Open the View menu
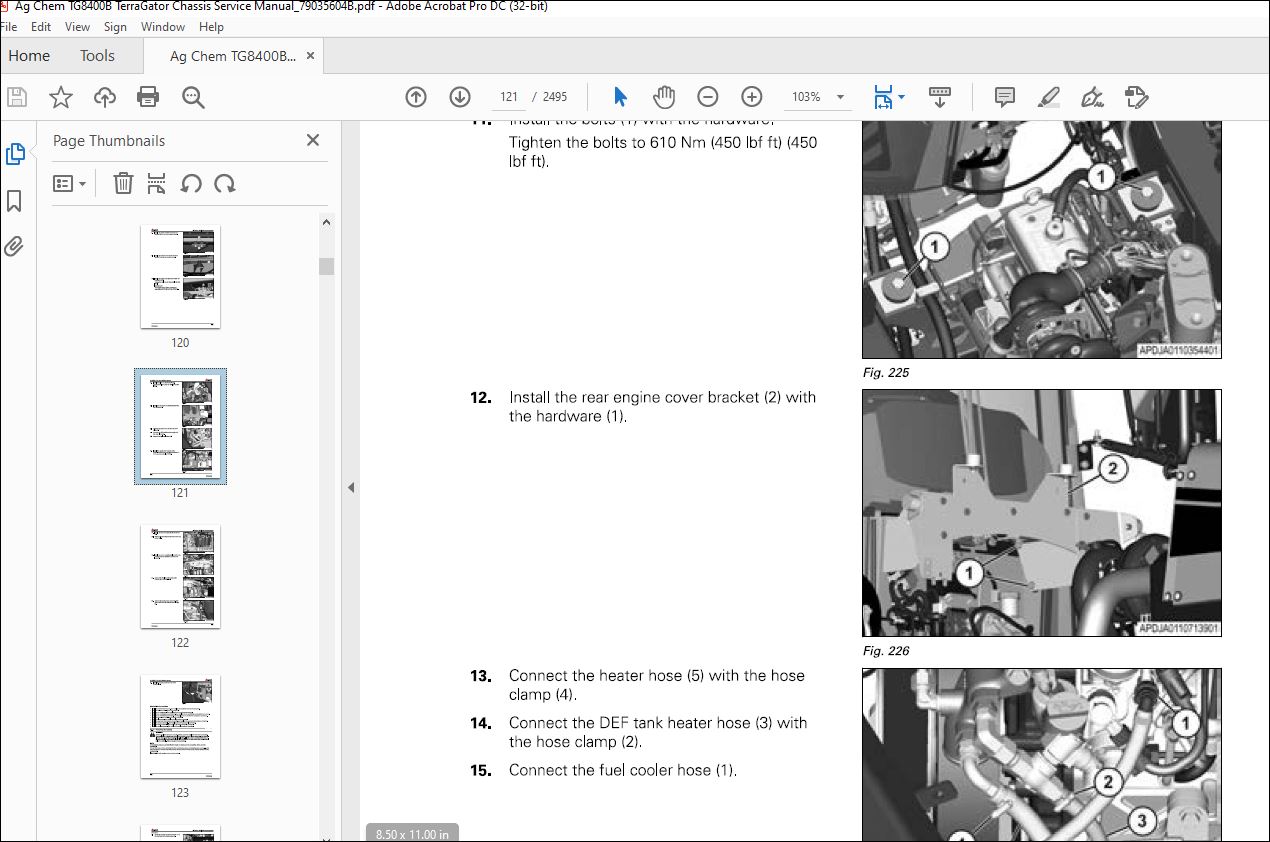 click(77, 27)
